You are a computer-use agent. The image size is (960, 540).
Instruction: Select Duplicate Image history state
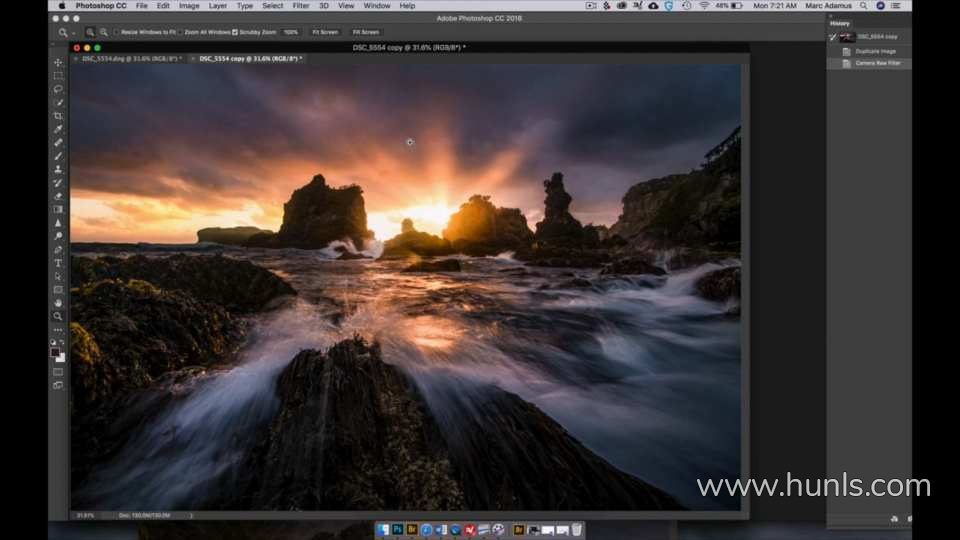pyautogui.click(x=875, y=51)
